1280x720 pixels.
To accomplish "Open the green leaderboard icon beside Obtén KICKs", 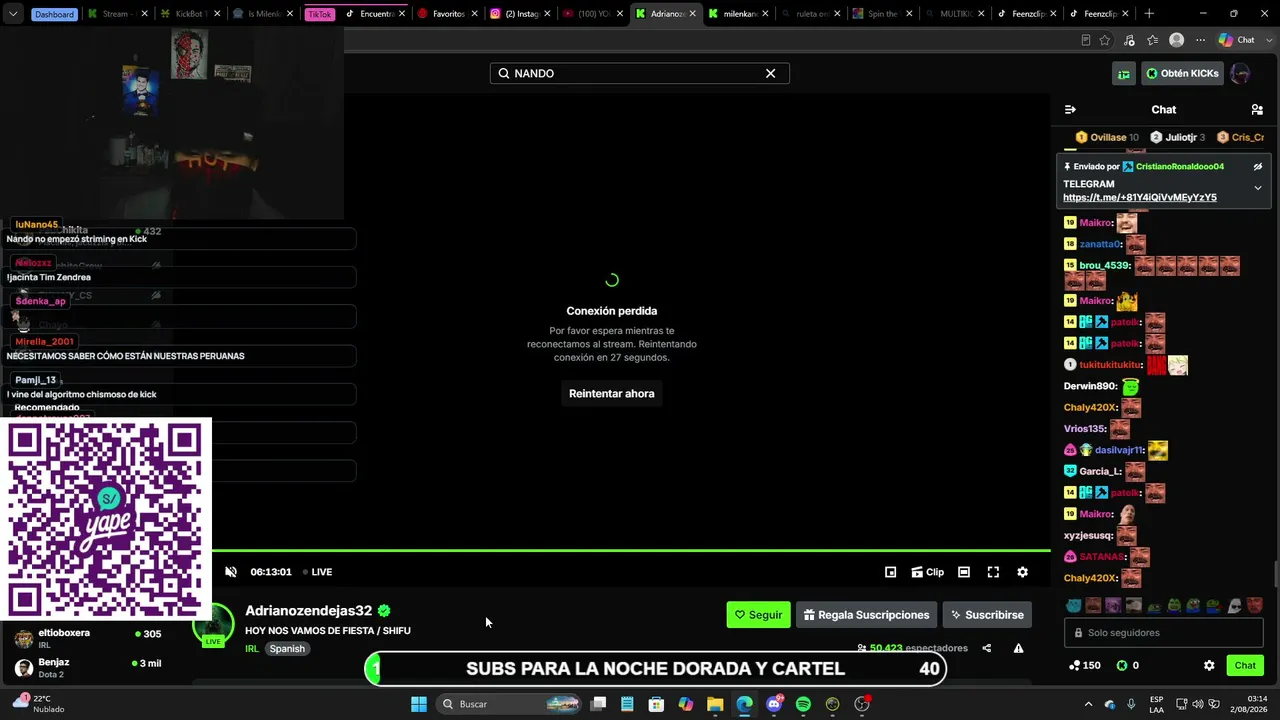I will (x=1124, y=73).
